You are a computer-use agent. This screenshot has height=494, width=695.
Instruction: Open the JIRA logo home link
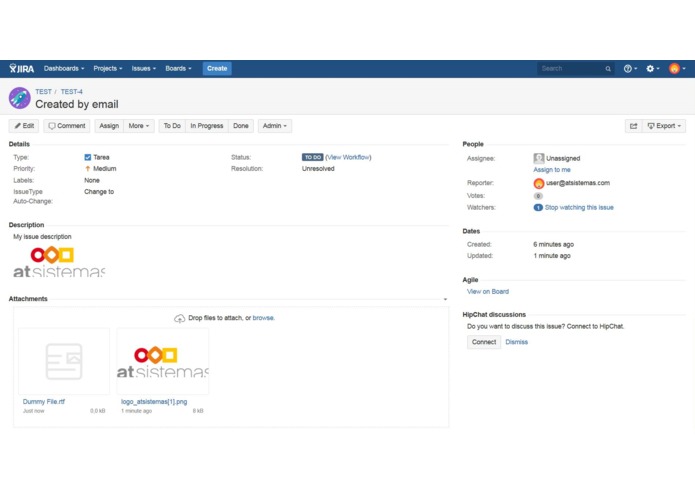[22, 69]
